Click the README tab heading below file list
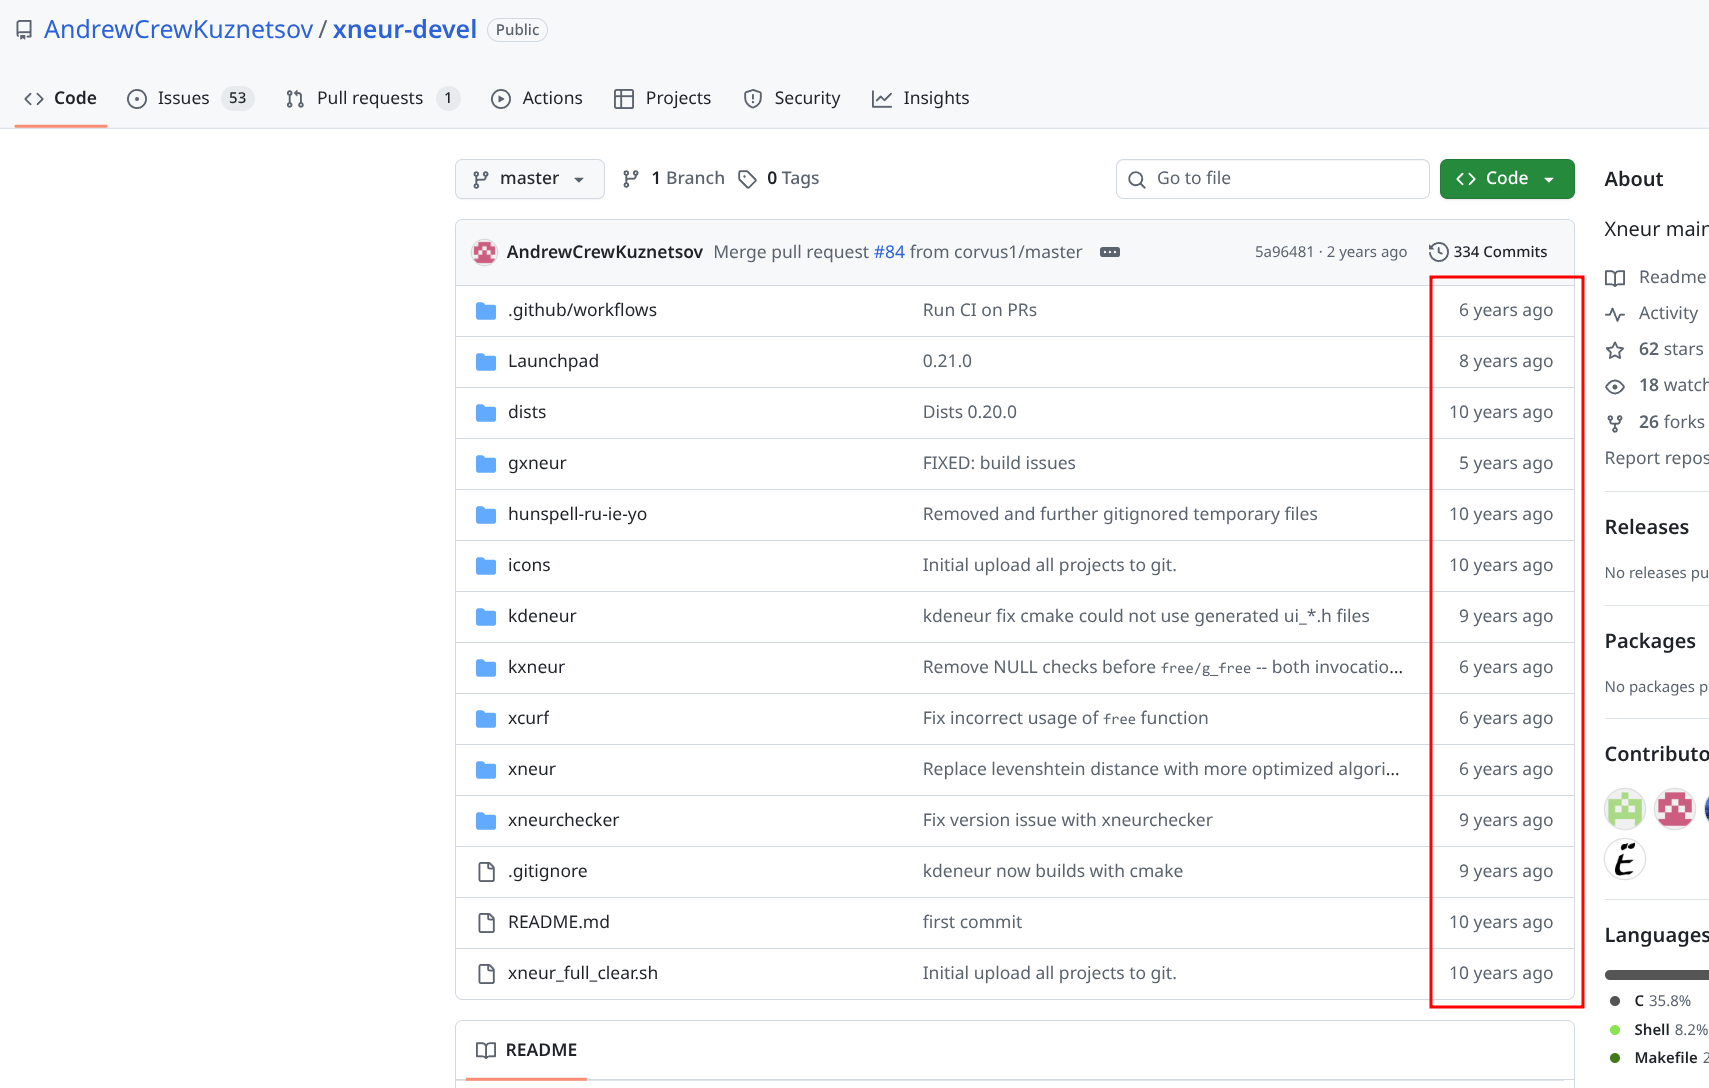1709x1088 pixels. [527, 1050]
